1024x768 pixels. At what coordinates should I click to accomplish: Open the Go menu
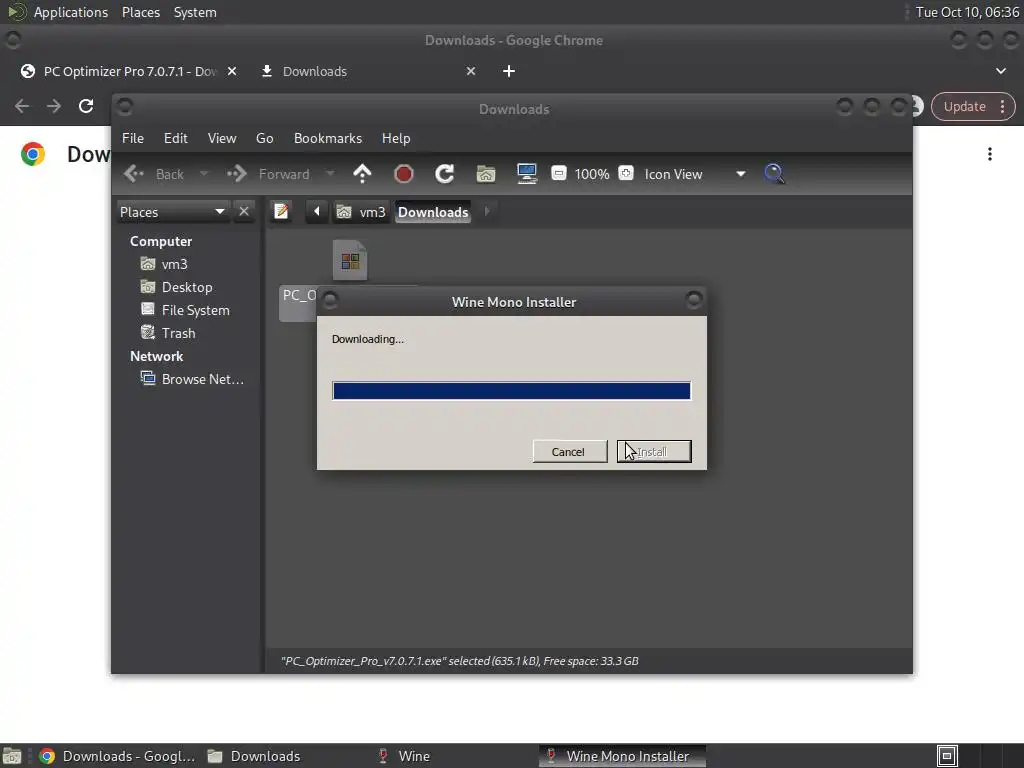click(x=264, y=138)
